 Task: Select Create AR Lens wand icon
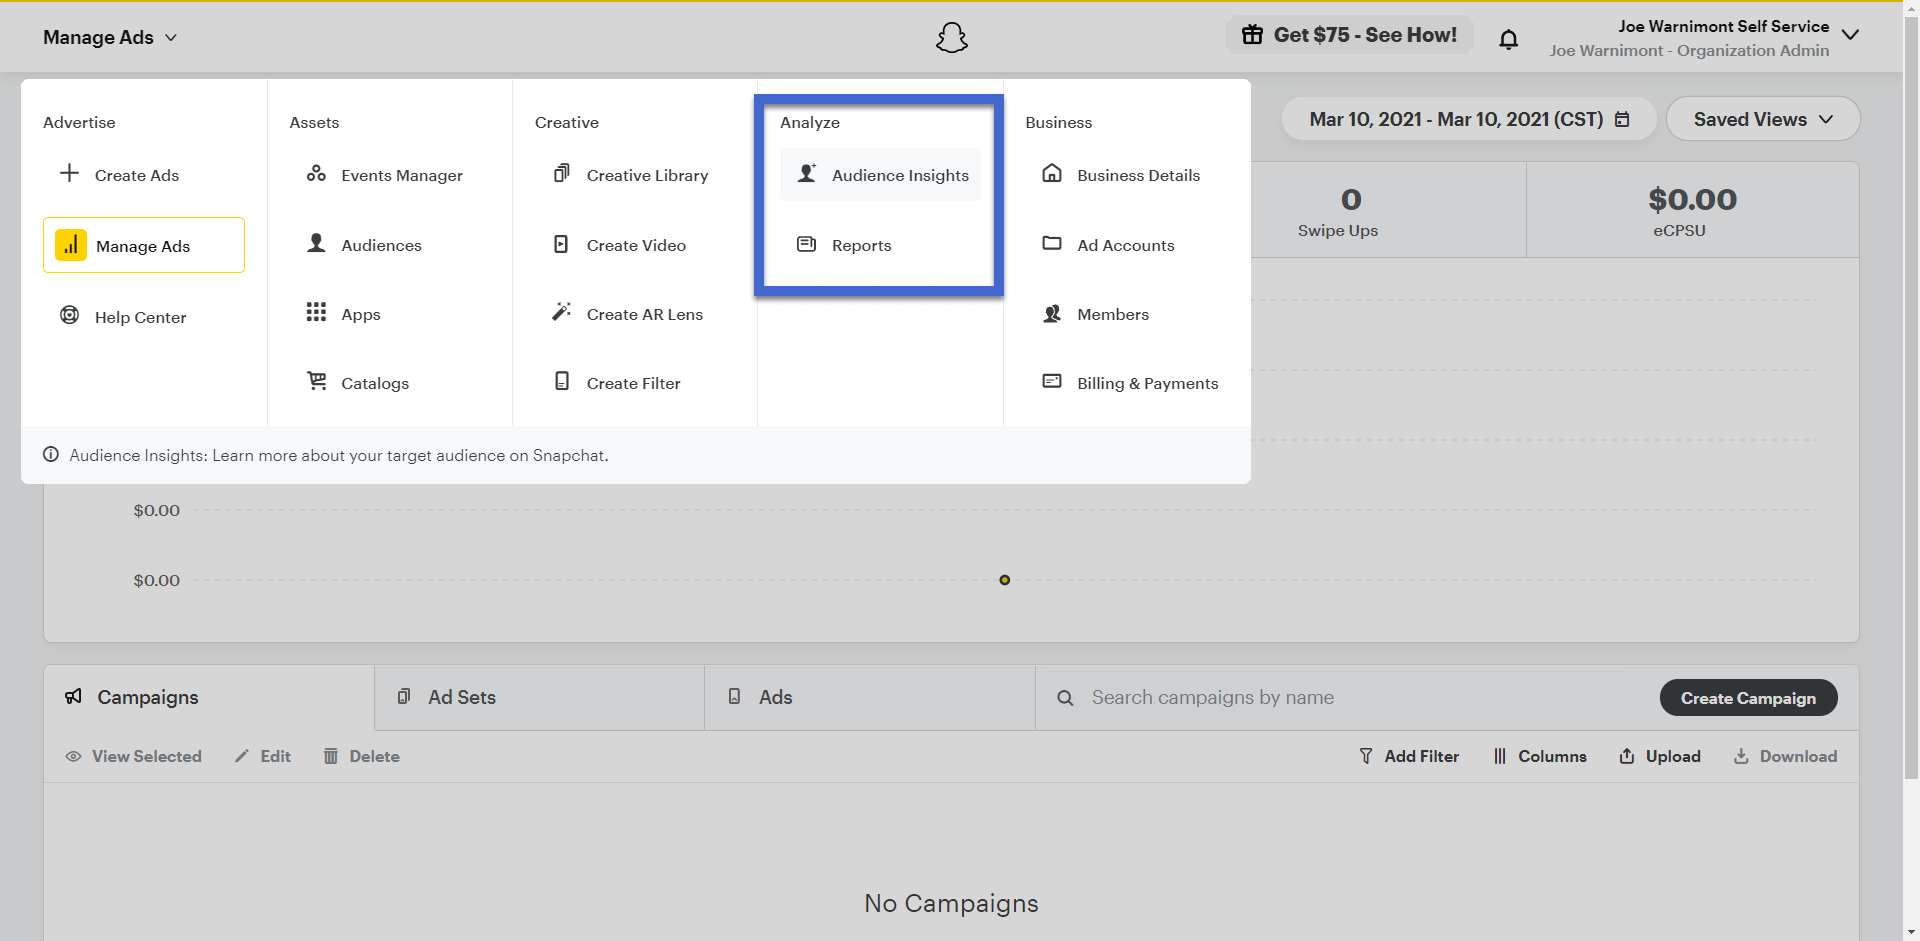562,312
